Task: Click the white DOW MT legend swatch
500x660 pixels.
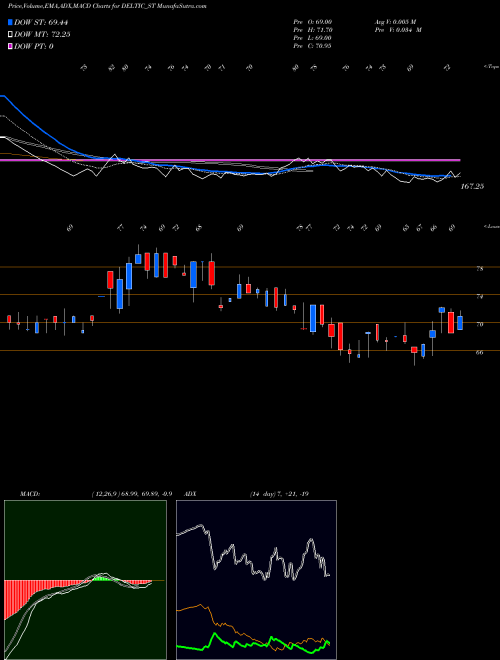Action: tap(11, 34)
